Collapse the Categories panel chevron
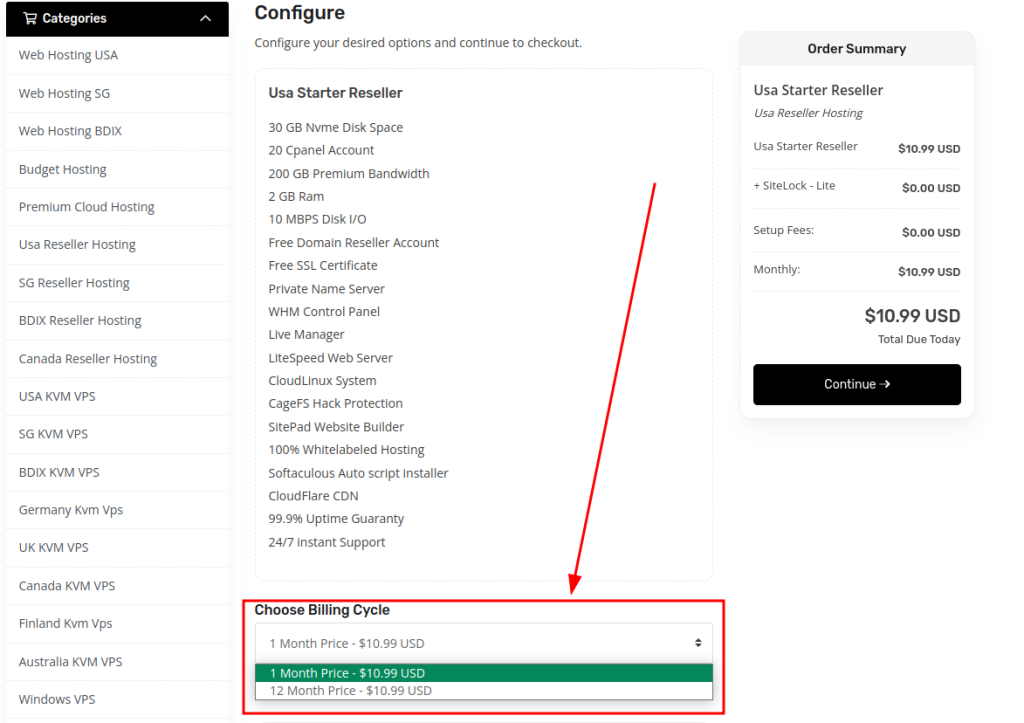The image size is (1024, 723). tap(206, 18)
